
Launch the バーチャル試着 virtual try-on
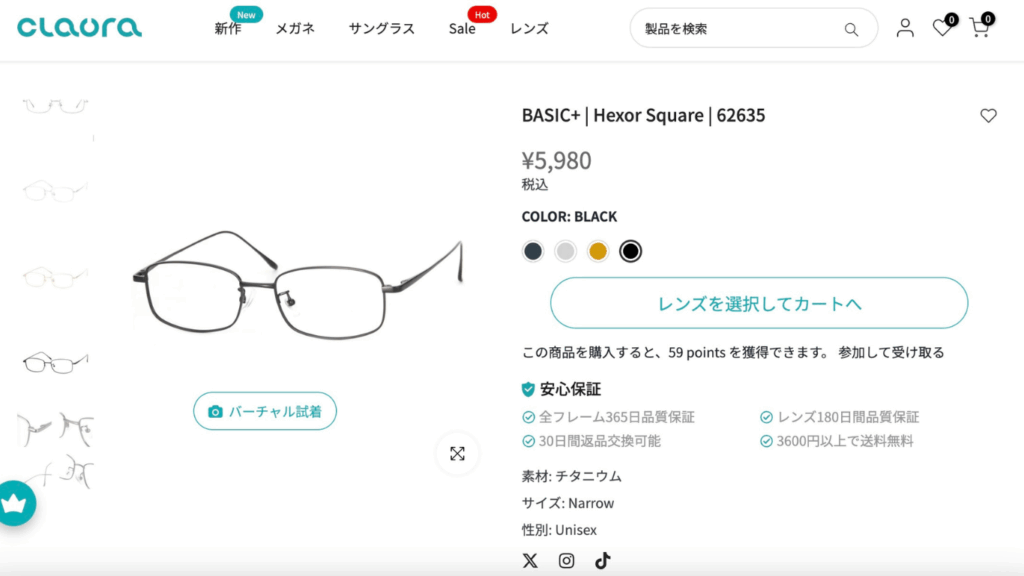(265, 411)
